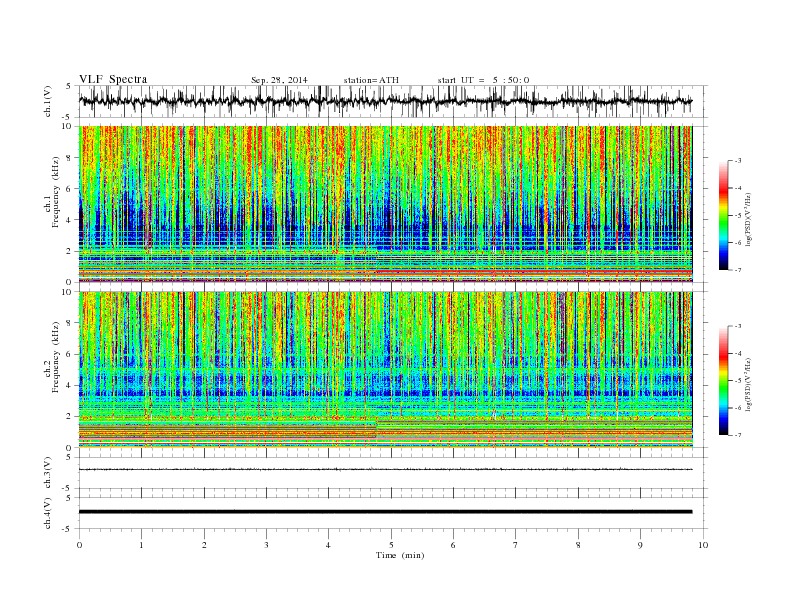Click the ch.1 spectrogram "2" kHz tick label
Image resolution: width=792 pixels, height=612 pixels.
[x=70, y=251]
